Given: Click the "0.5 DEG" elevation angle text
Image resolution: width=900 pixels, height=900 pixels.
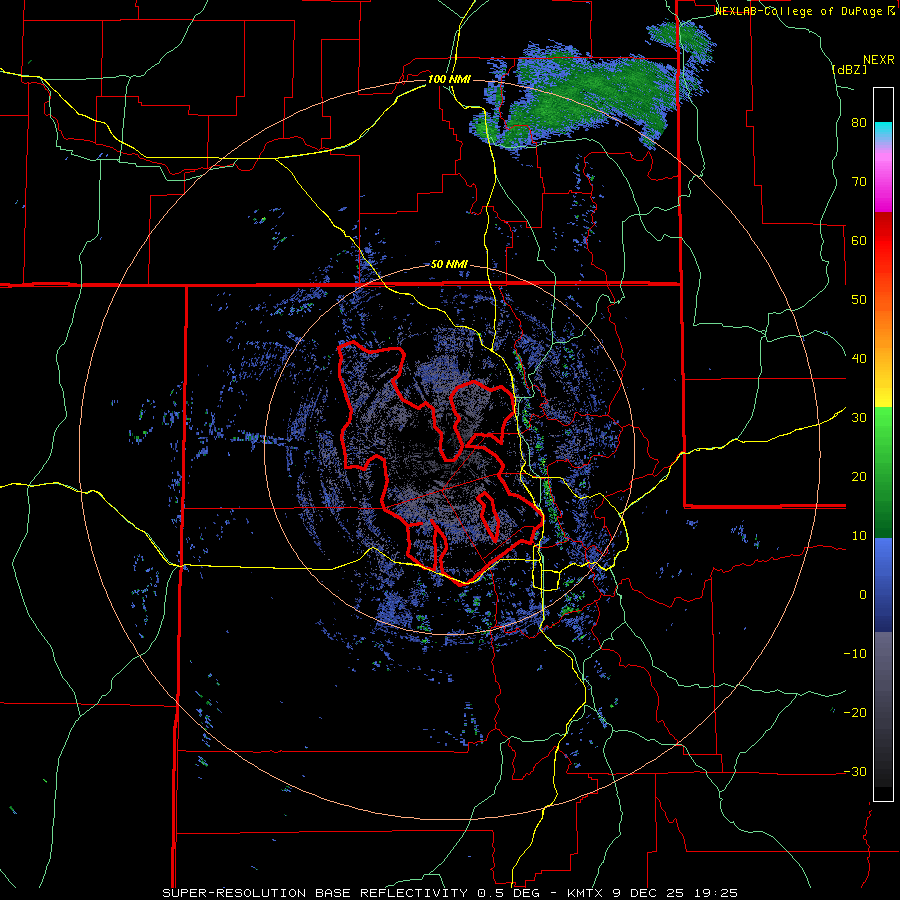Looking at the screenshot, I should click(509, 893).
